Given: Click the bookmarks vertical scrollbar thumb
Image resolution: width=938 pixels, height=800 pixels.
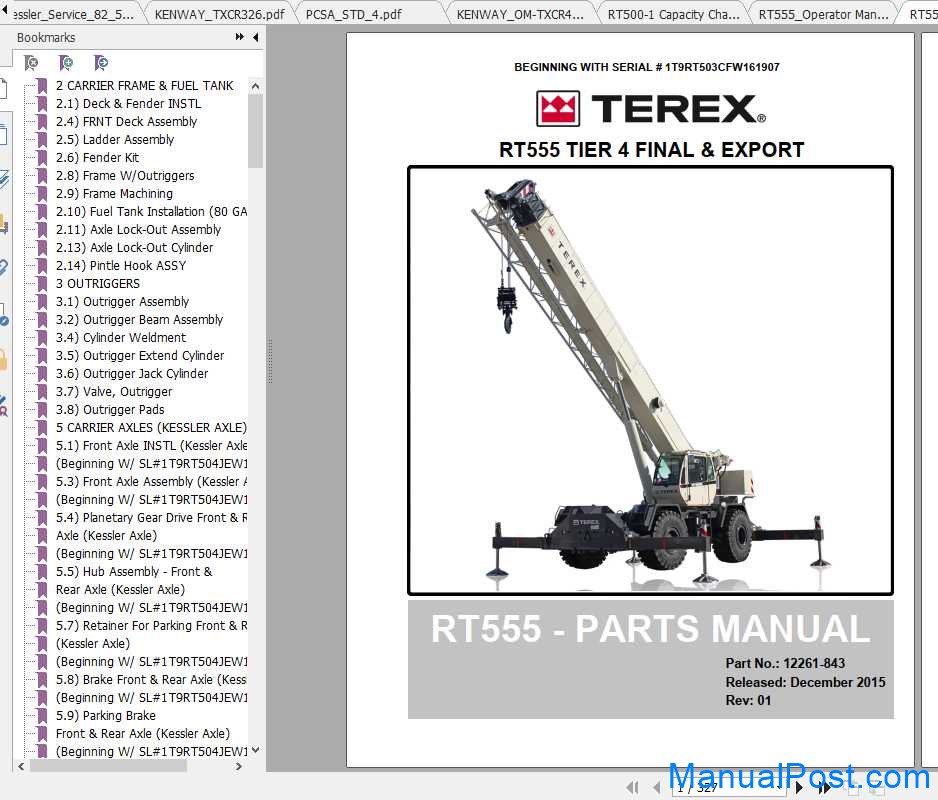Looking at the screenshot, I should pos(255,130).
